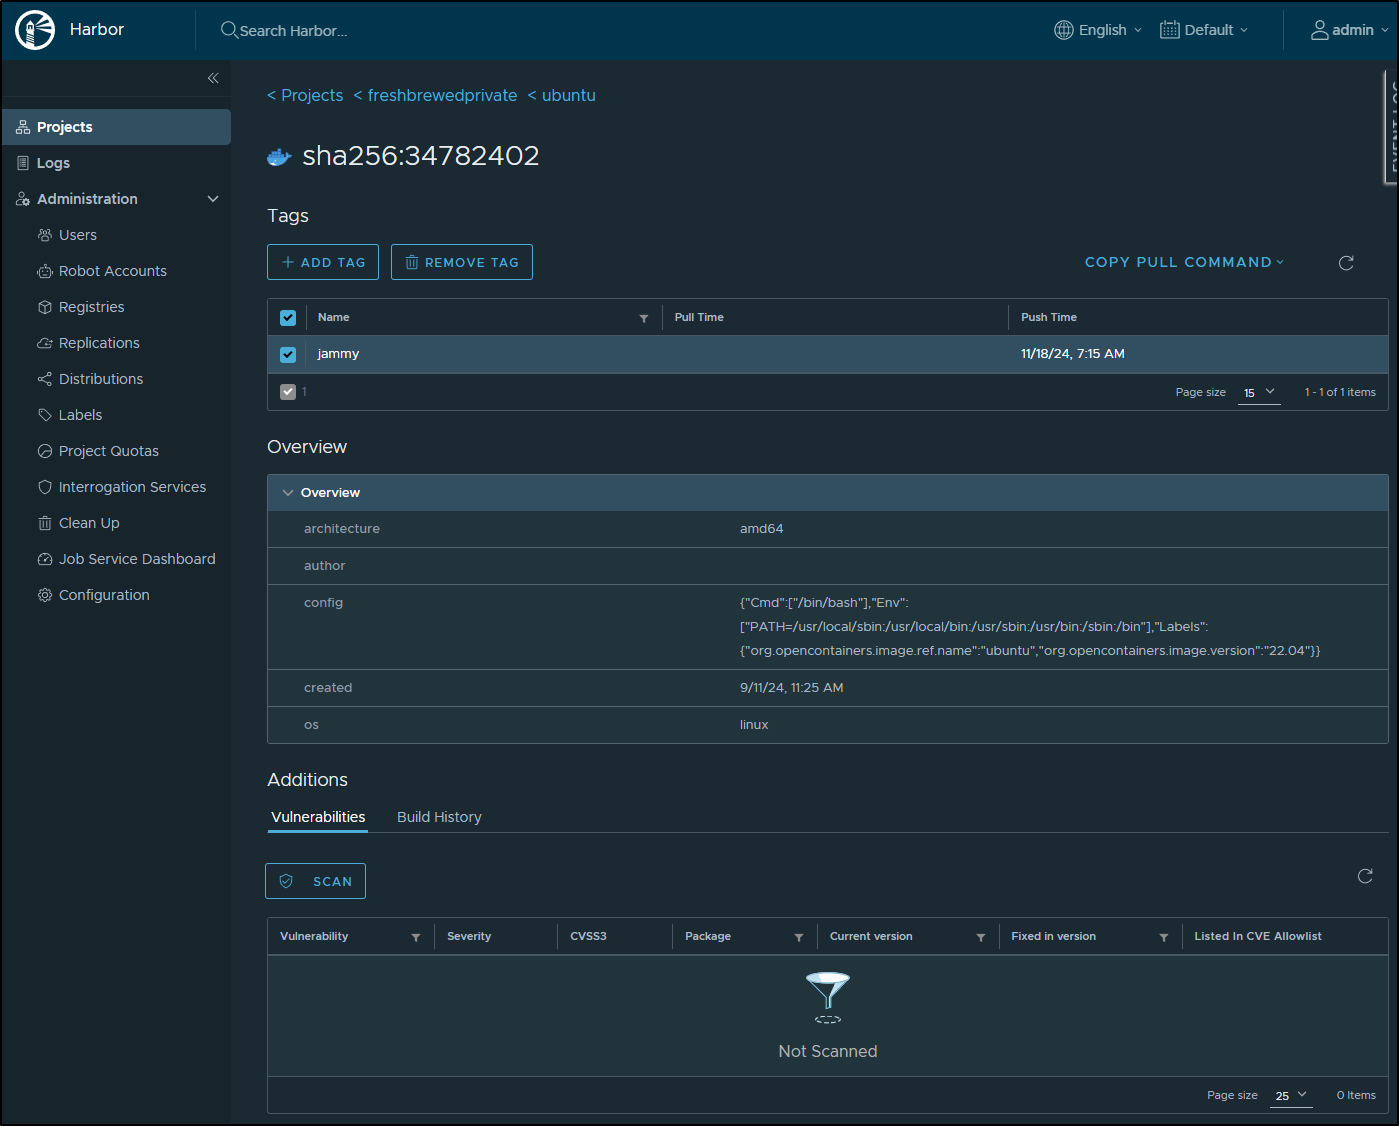Click Listed In CVE Allowlist header

1258,936
